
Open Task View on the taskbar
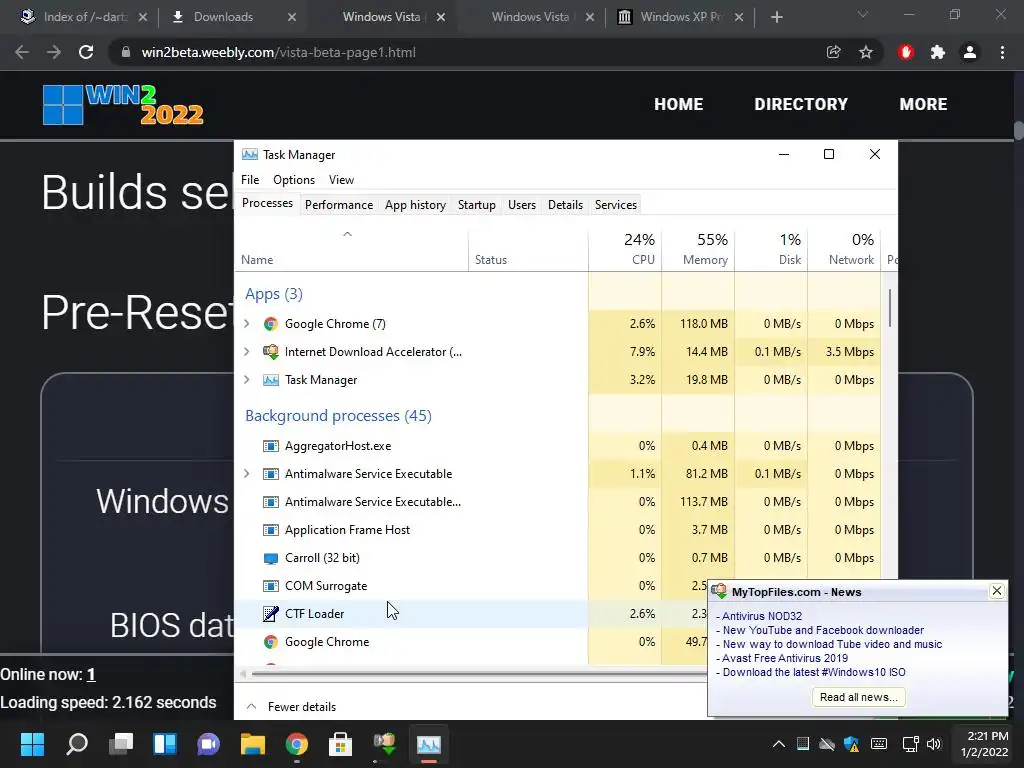tap(121, 744)
